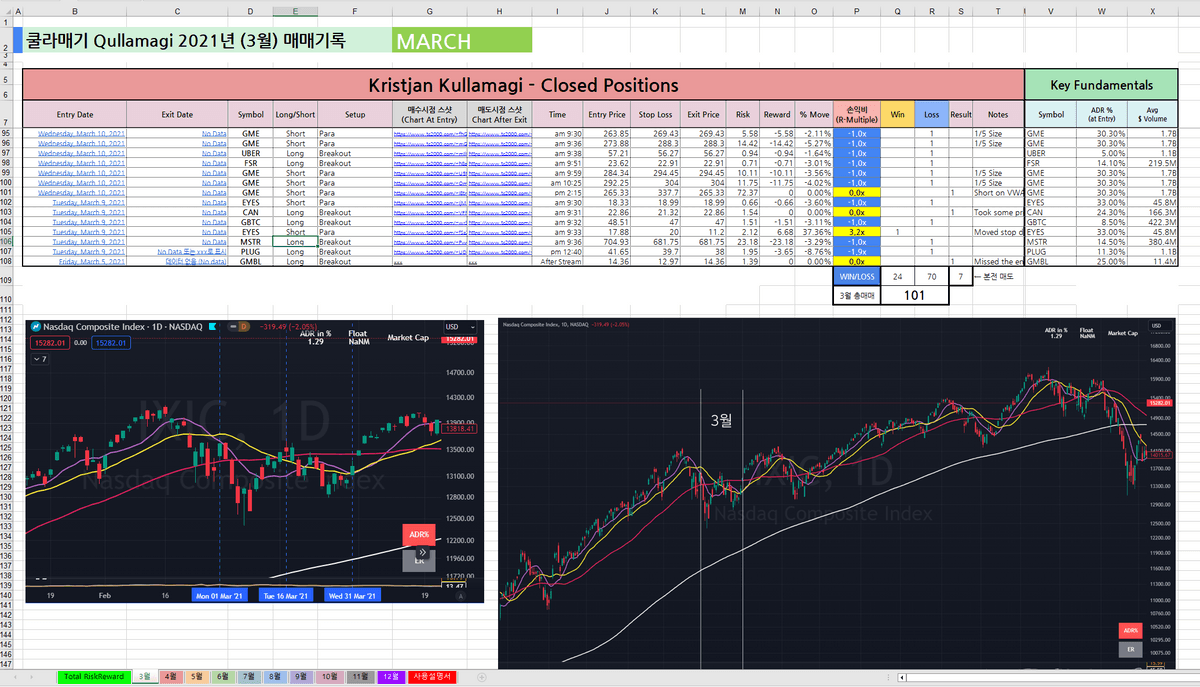Image resolution: width=1200 pixels, height=687 pixels.
Task: Click the double-chevron icon beside ADR% in left chart
Action: [x=422, y=551]
